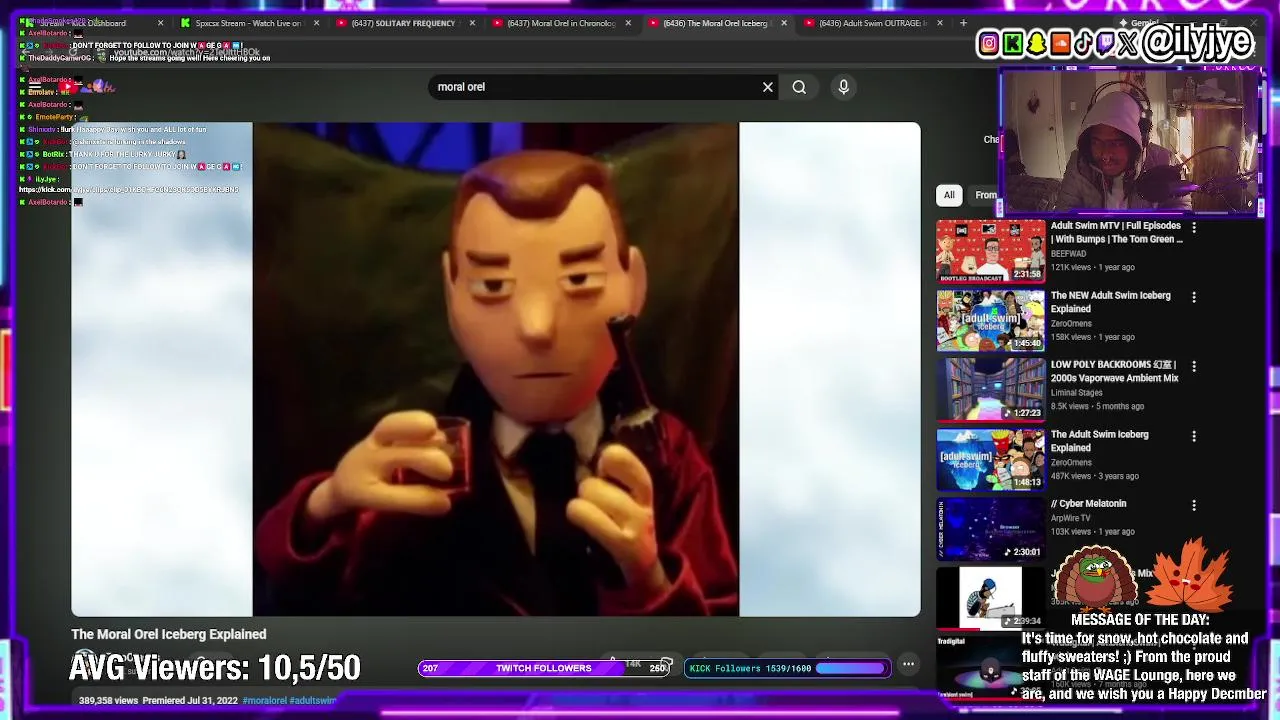This screenshot has height=720, width=1280.
Task: Open The NEW Adult Swim Iceberg thumbnail
Action: [x=990, y=321]
